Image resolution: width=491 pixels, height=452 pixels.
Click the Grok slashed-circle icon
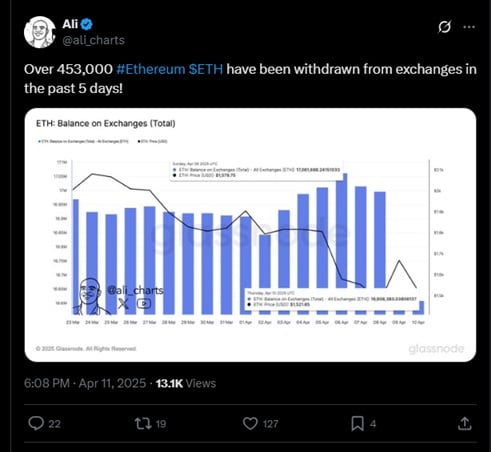pos(445,27)
